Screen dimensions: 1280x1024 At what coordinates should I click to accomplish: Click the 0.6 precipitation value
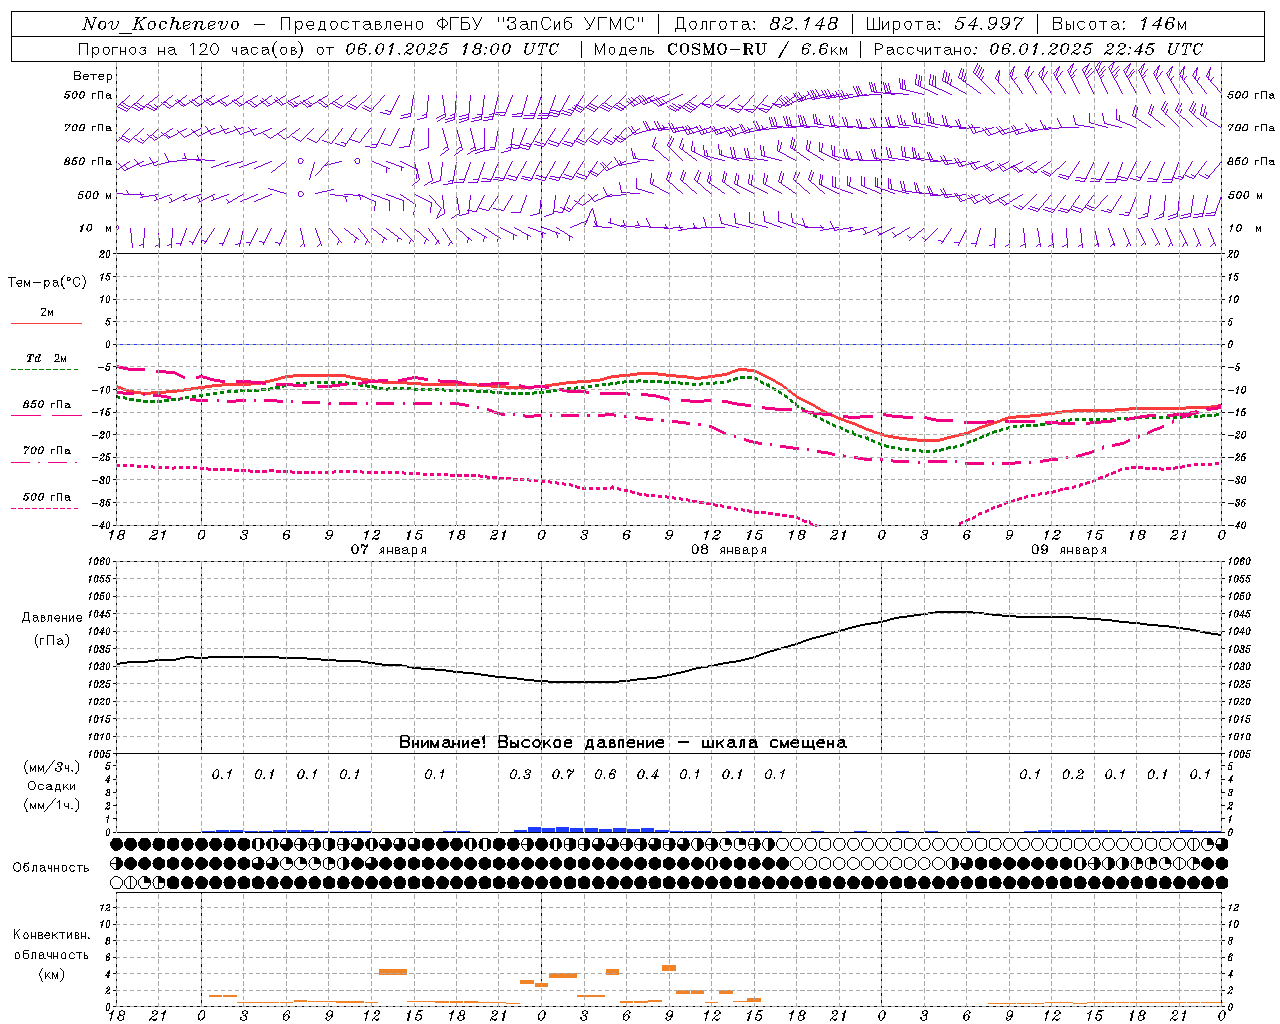click(x=605, y=775)
